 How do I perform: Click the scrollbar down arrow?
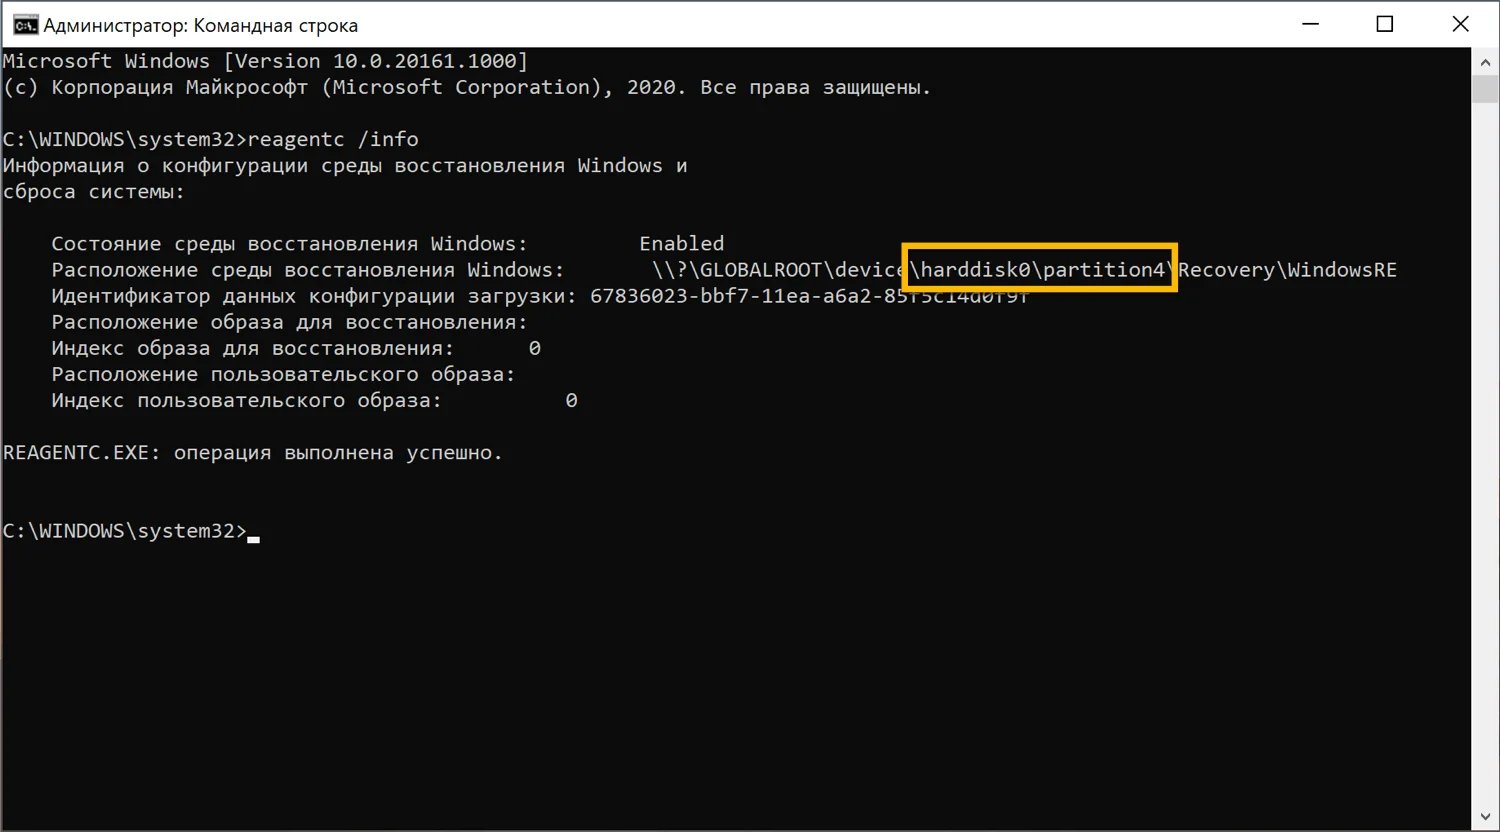point(1485,817)
